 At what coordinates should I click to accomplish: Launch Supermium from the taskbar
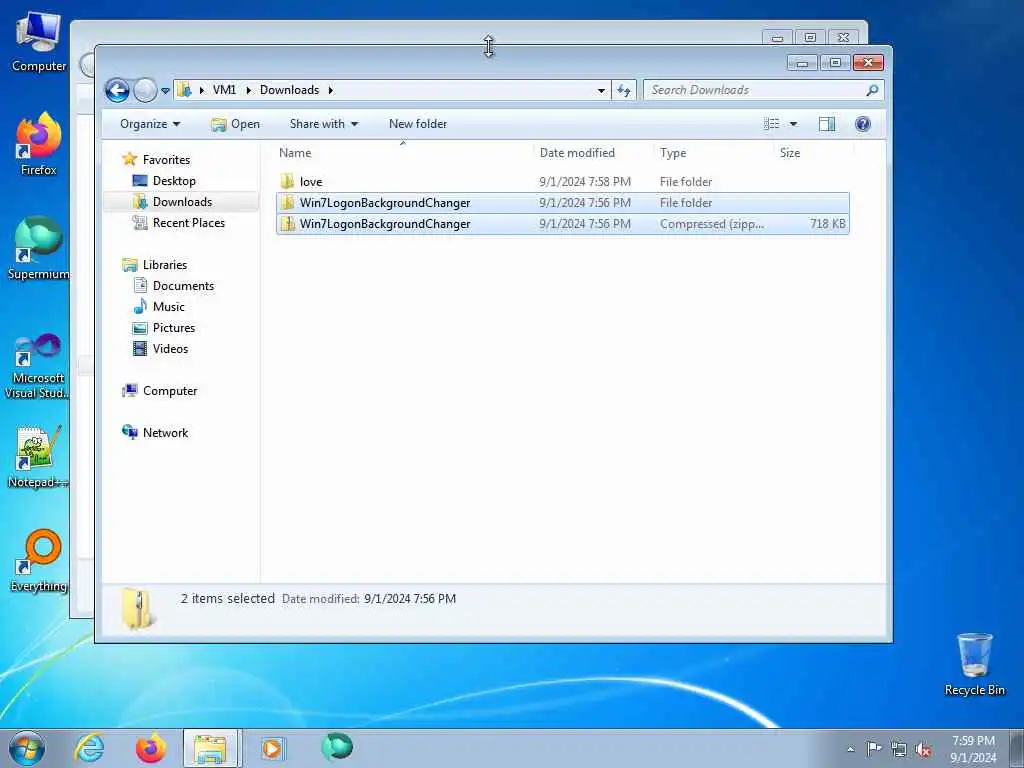pyautogui.click(x=337, y=747)
